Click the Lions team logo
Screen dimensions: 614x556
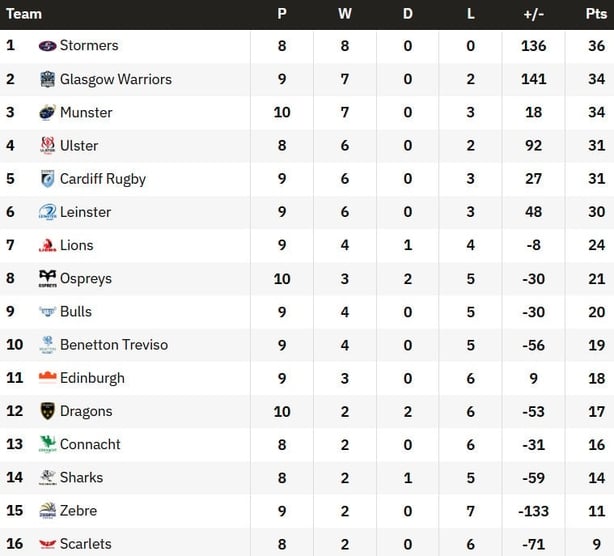point(47,245)
